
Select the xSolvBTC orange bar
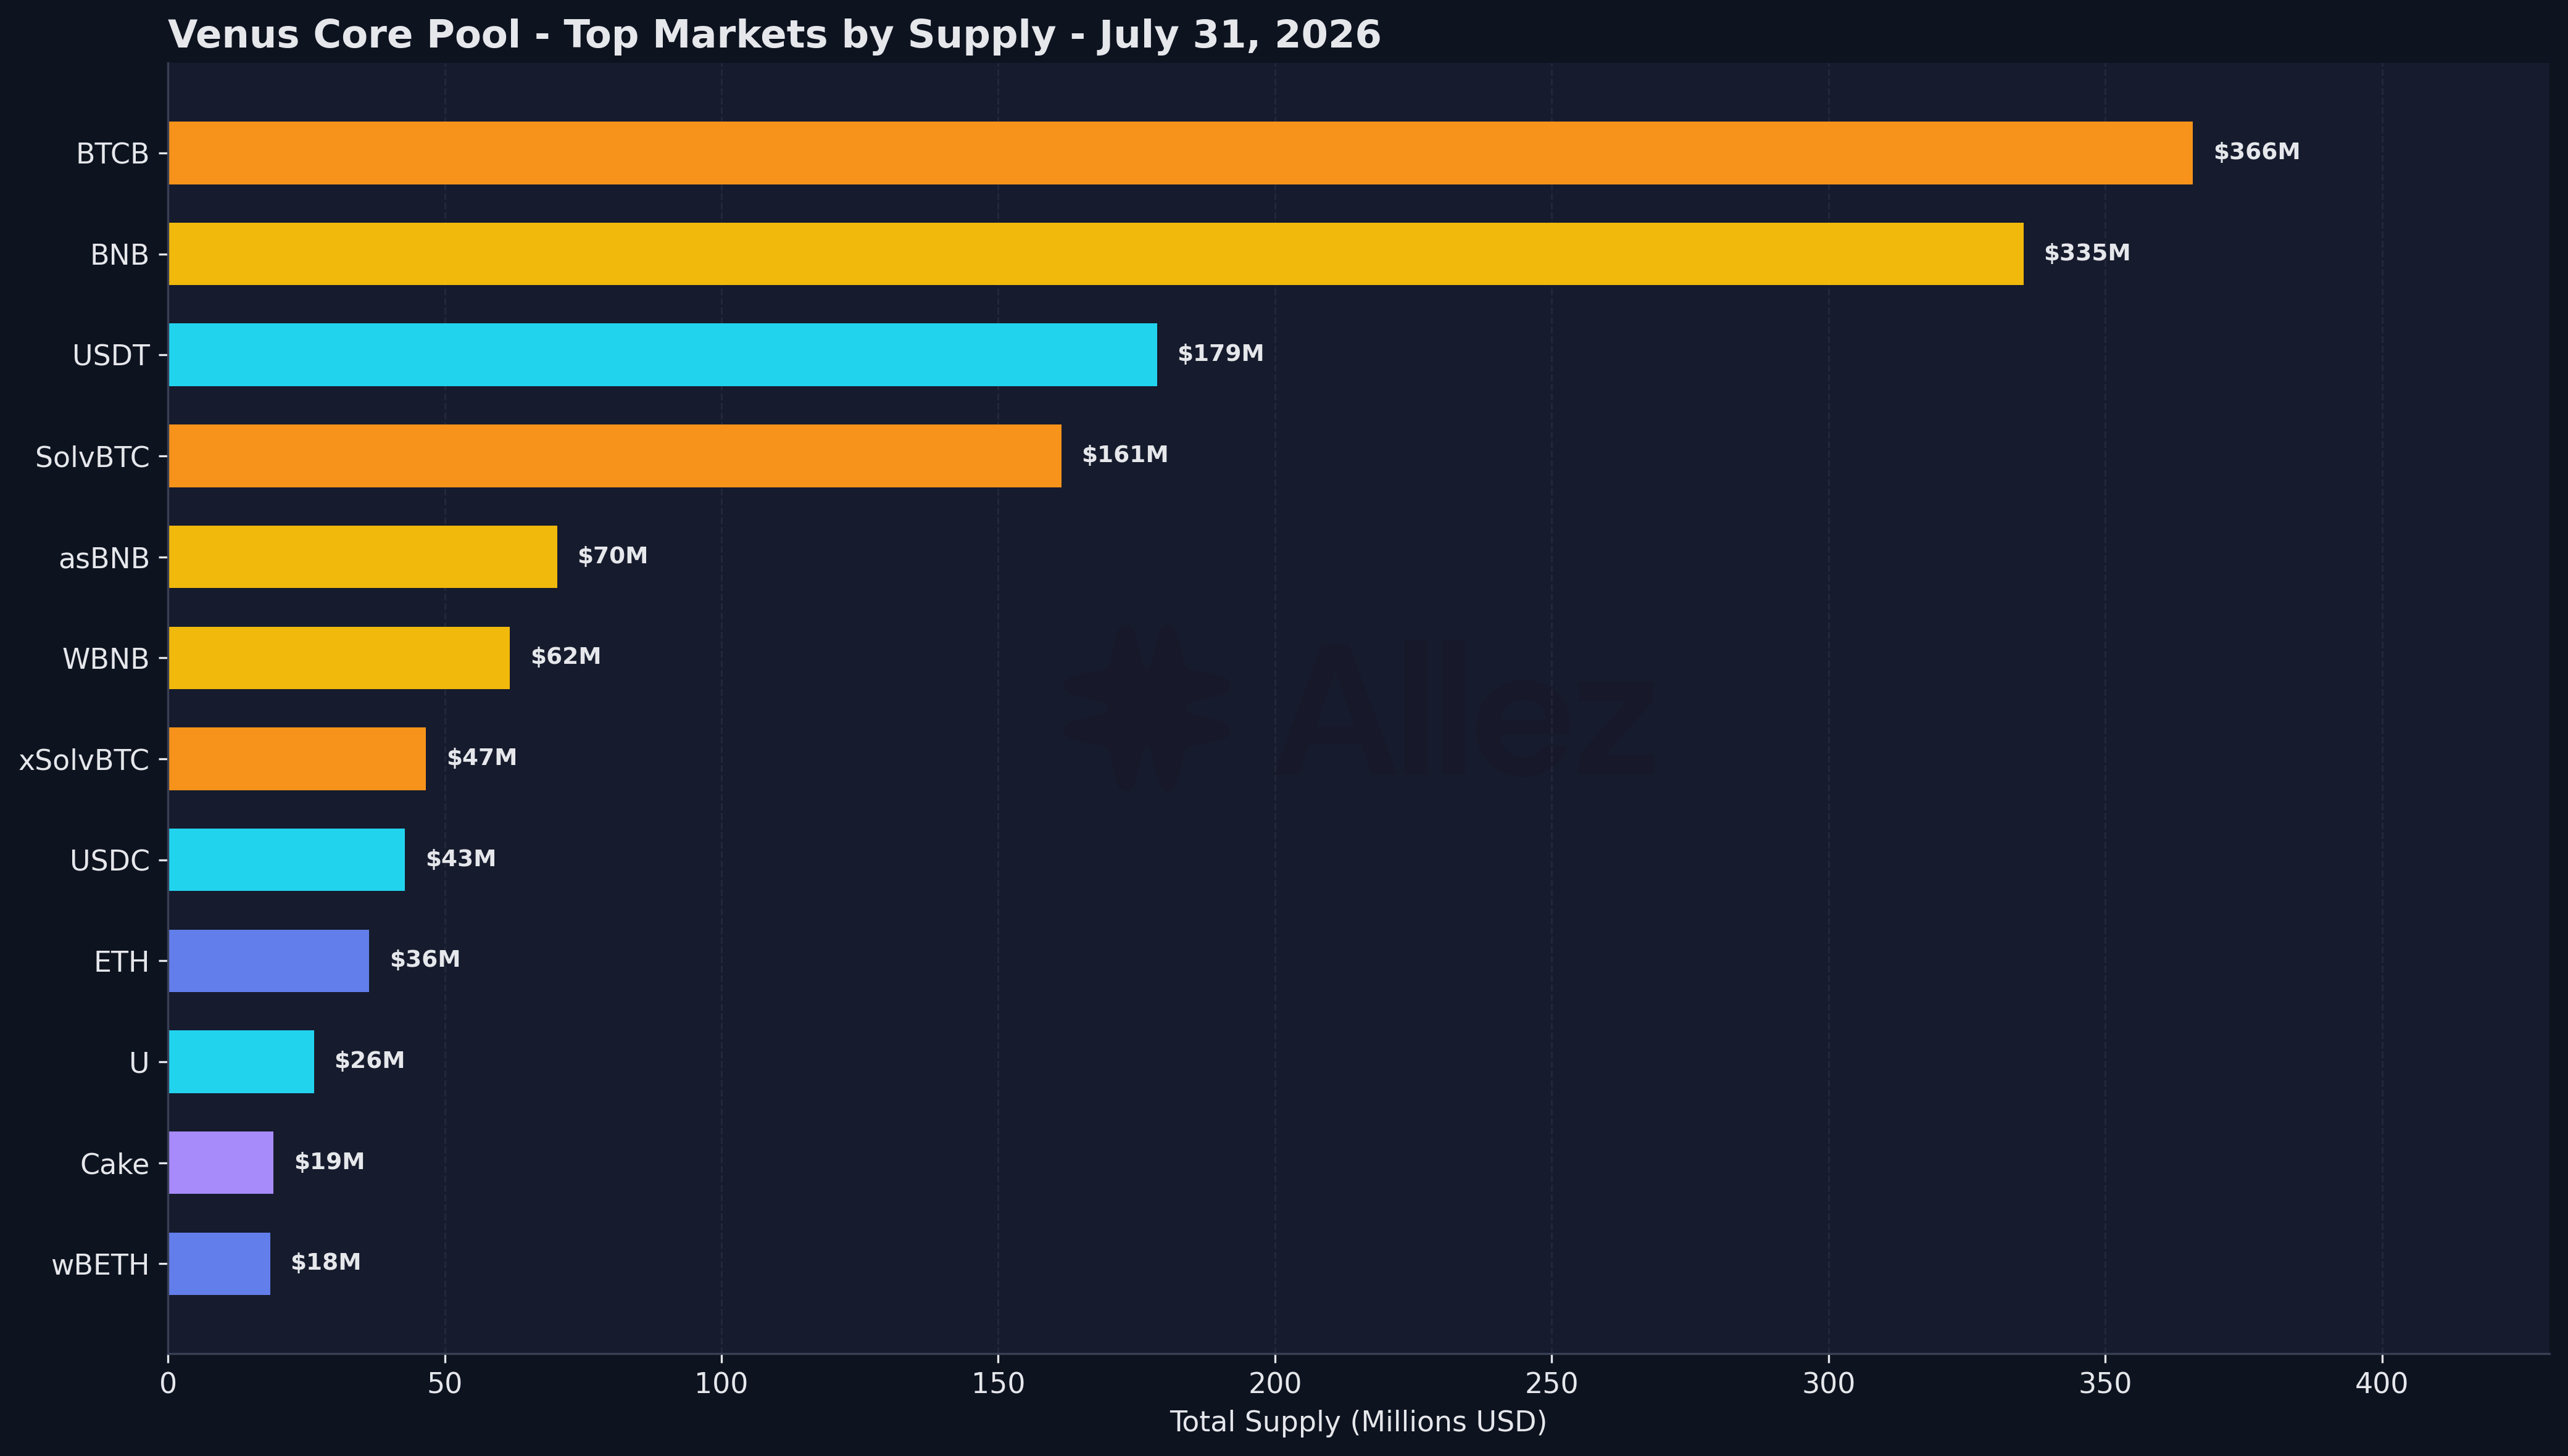click(296, 759)
